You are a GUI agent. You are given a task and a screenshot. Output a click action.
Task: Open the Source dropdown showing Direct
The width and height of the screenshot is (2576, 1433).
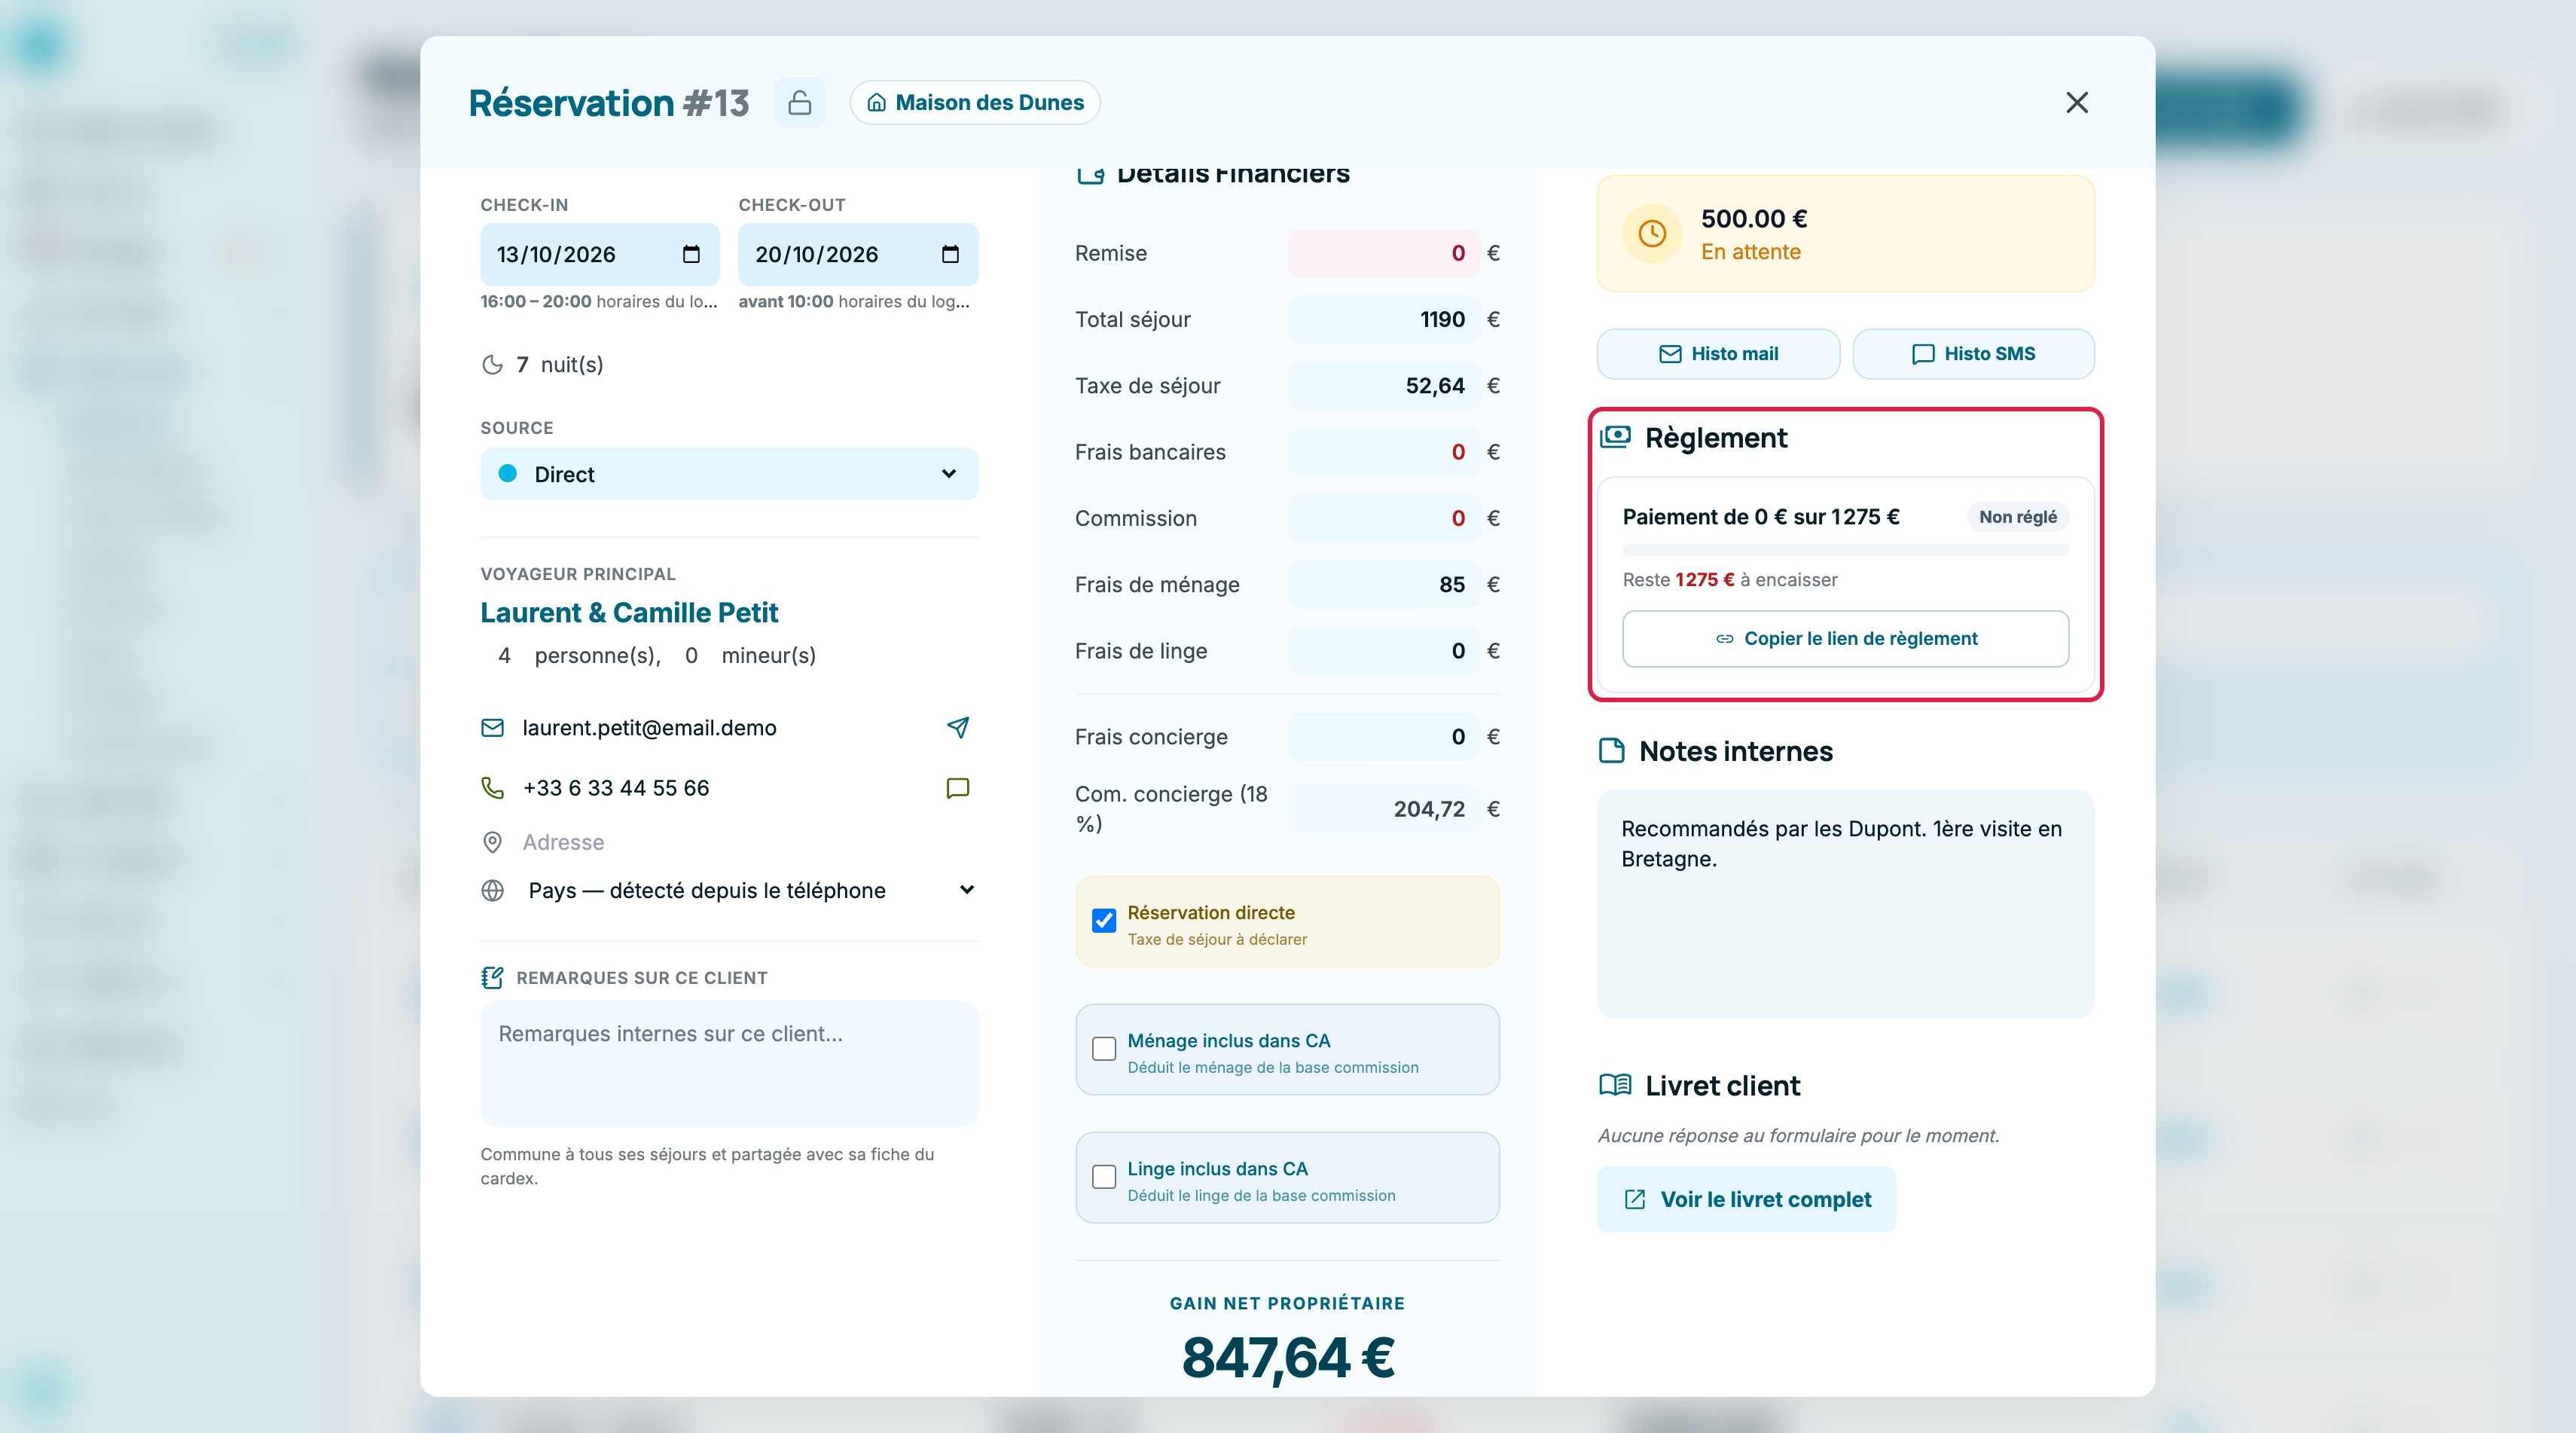[729, 474]
